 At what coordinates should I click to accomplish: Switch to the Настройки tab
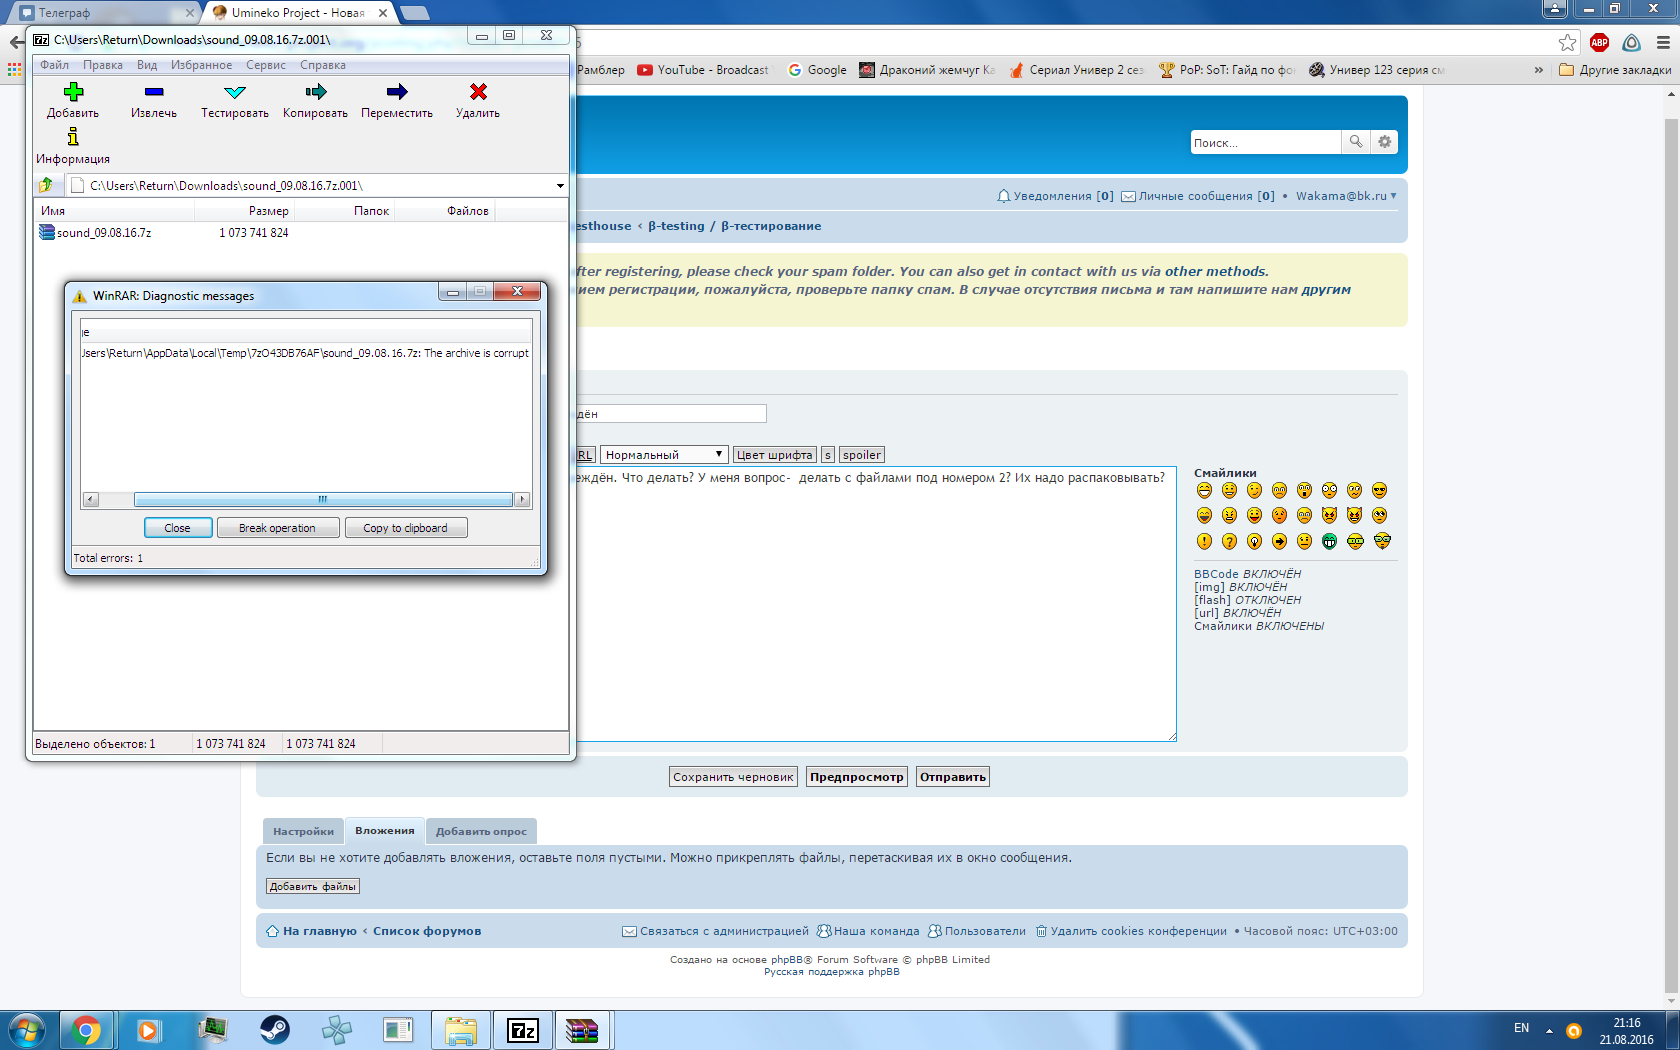[303, 831]
